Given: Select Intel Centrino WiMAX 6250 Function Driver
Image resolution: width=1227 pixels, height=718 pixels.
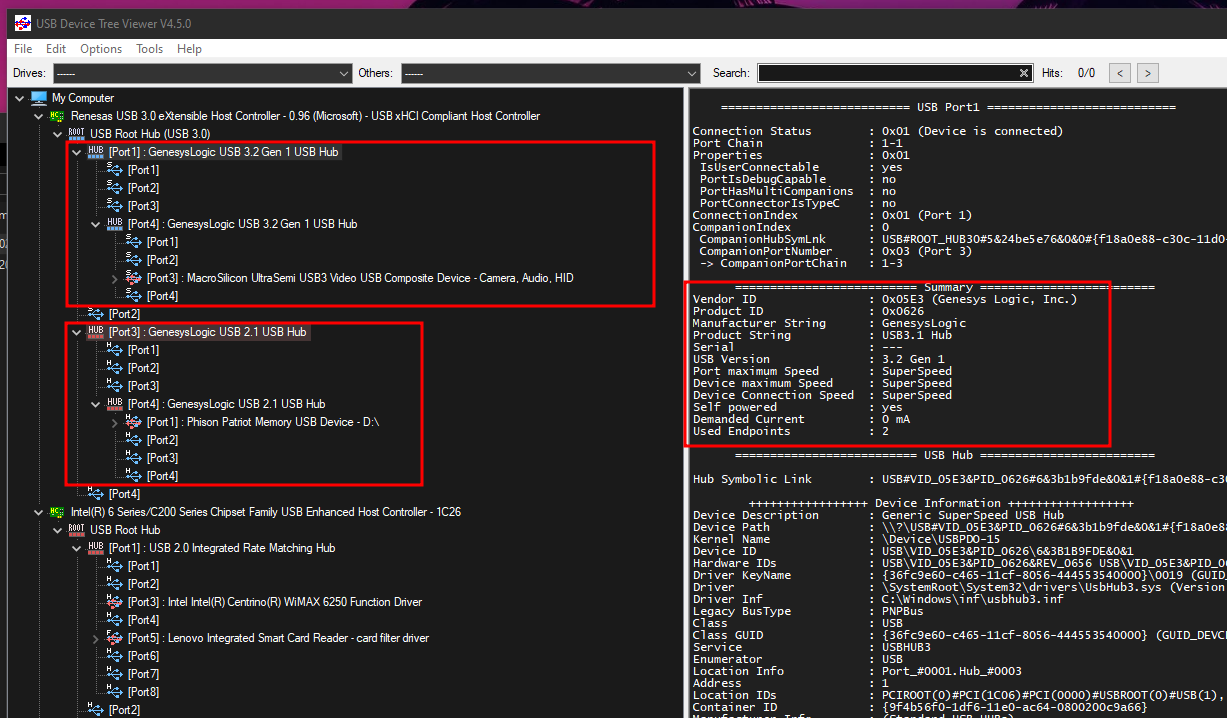Looking at the screenshot, I should tap(274, 602).
